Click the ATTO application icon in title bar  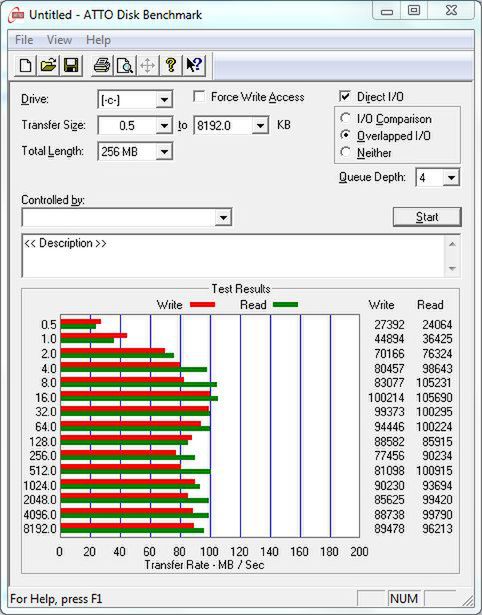16,15
